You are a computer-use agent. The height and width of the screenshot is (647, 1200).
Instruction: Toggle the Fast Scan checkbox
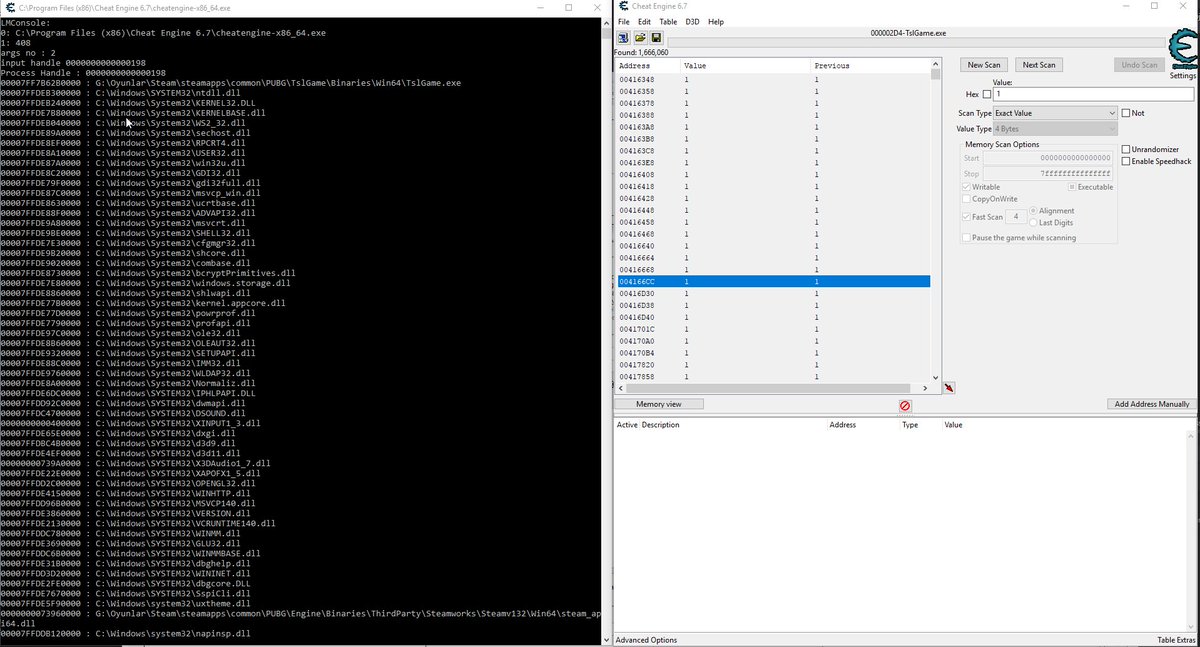click(967, 217)
